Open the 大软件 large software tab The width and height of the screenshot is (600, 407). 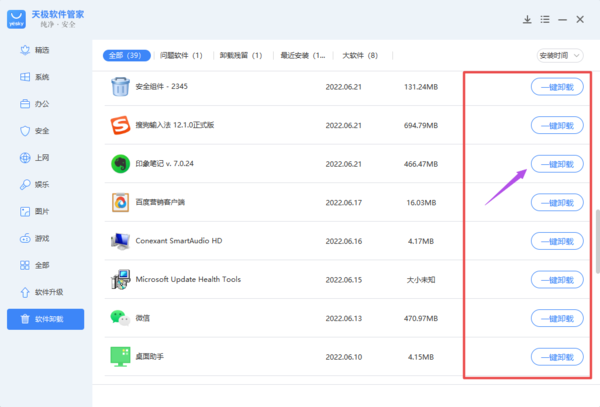[x=360, y=55]
